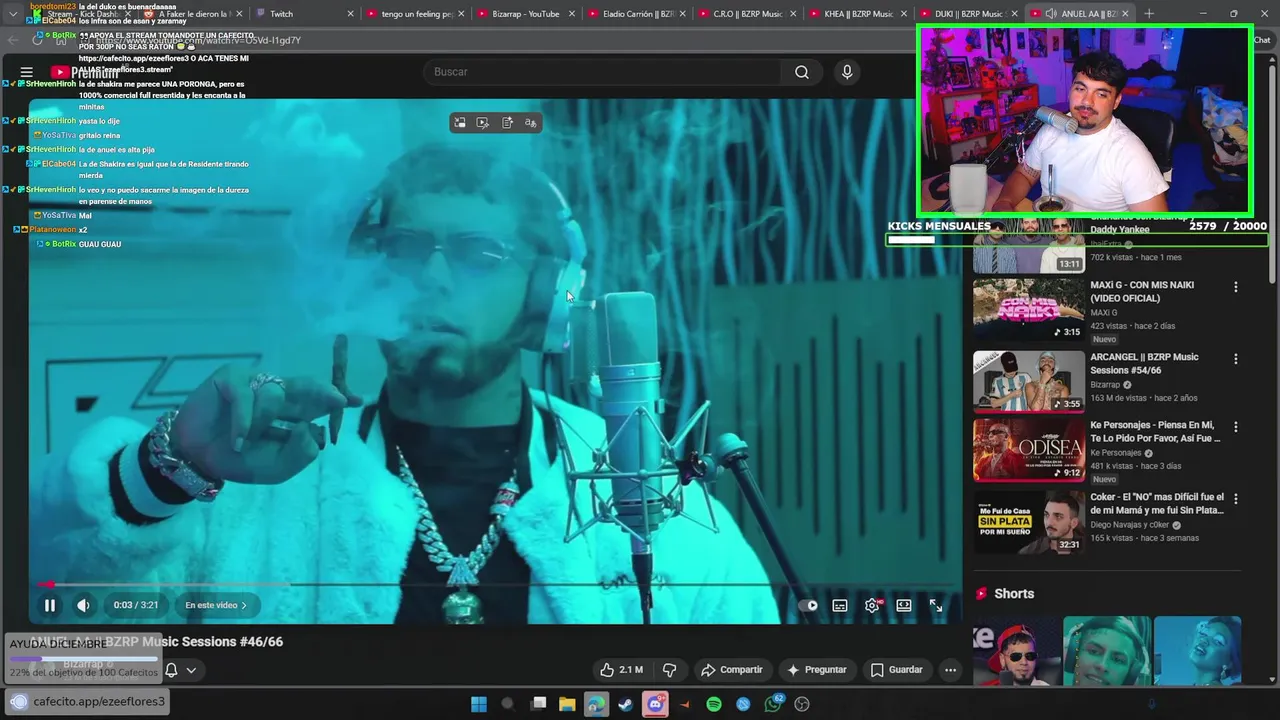Screen dimensions: 1280x720
Task: Seek using the video progress bar
Action: pyautogui.click(x=496, y=585)
